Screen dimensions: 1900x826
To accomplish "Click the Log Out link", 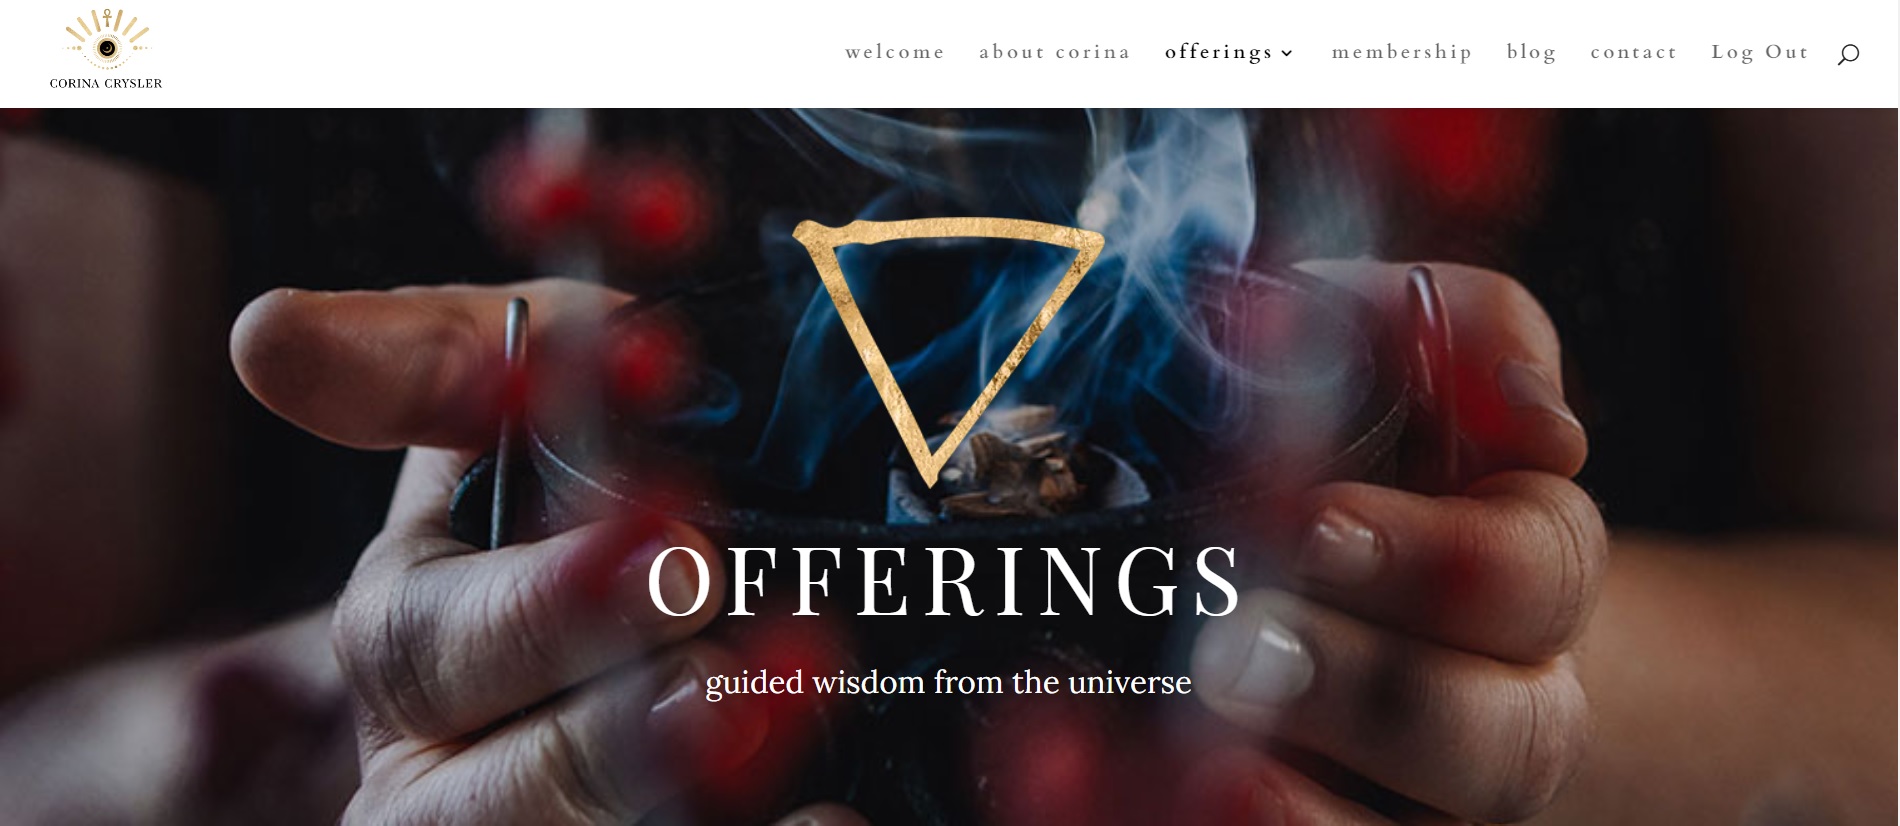I will point(1760,52).
